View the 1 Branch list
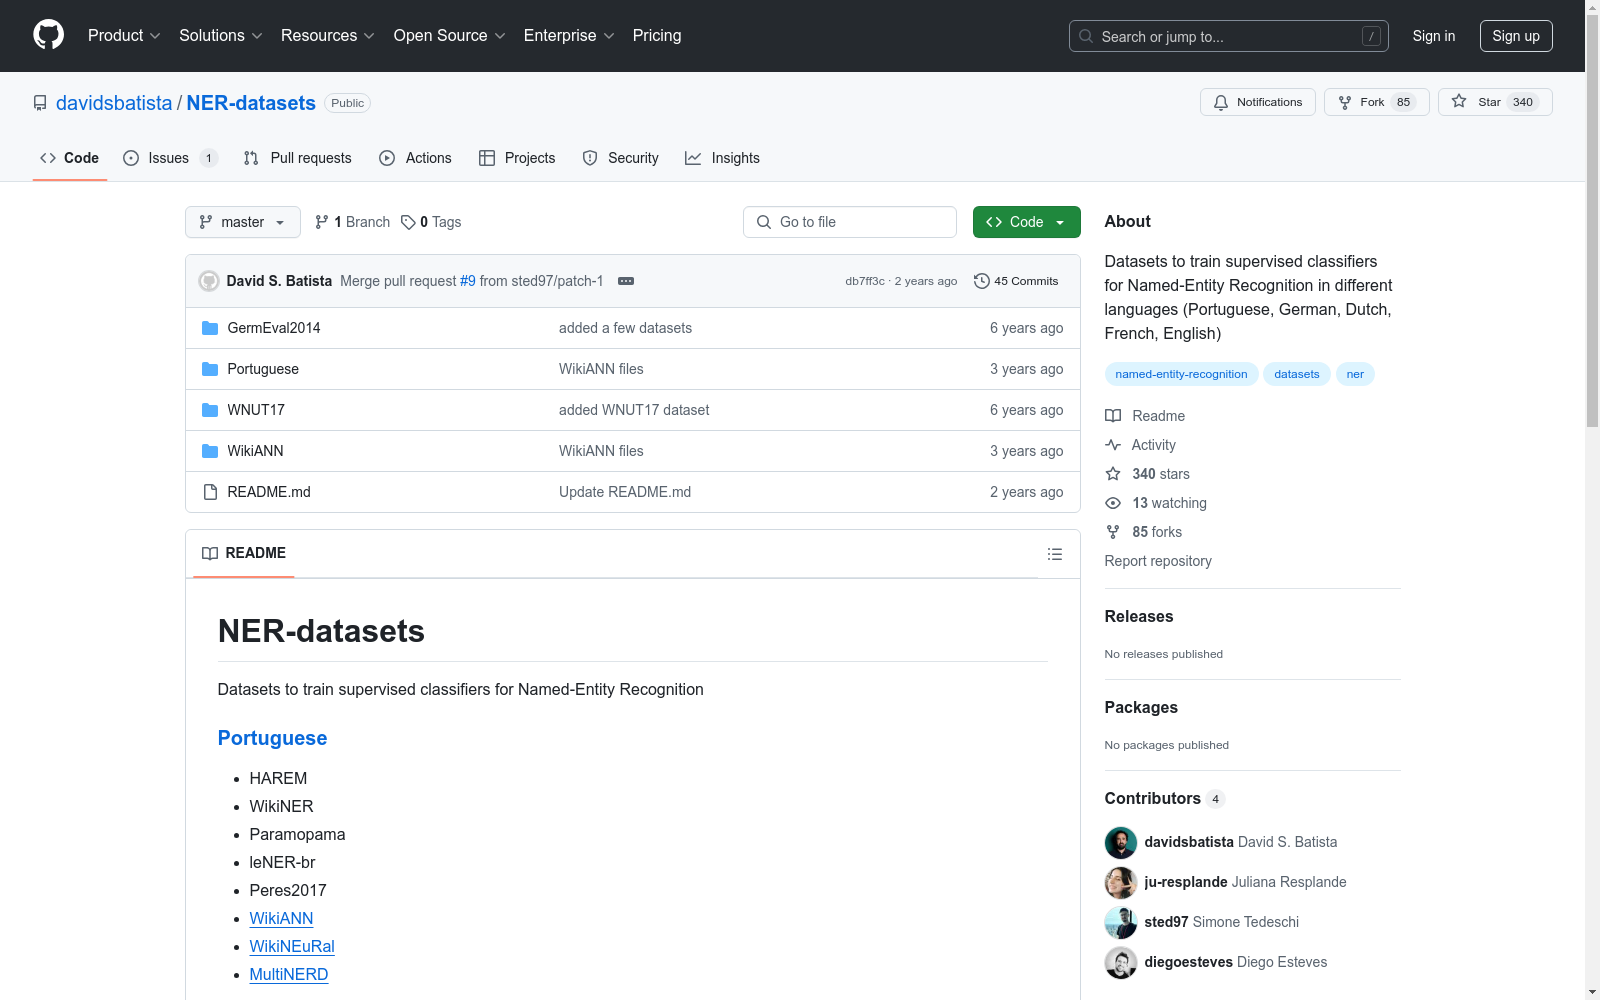 pos(352,222)
